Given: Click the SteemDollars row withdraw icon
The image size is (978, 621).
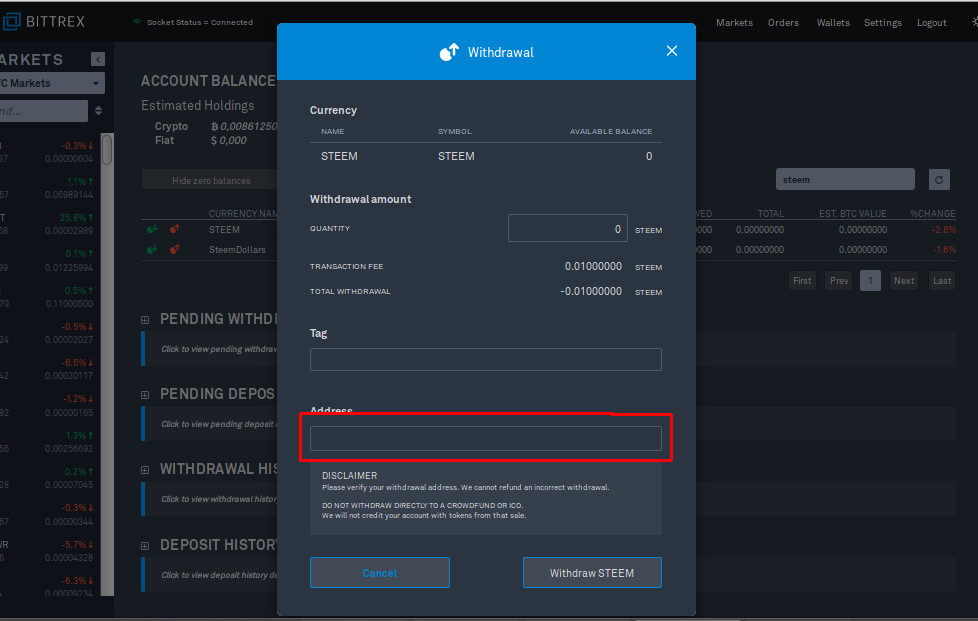Looking at the screenshot, I should pyautogui.click(x=175, y=249).
